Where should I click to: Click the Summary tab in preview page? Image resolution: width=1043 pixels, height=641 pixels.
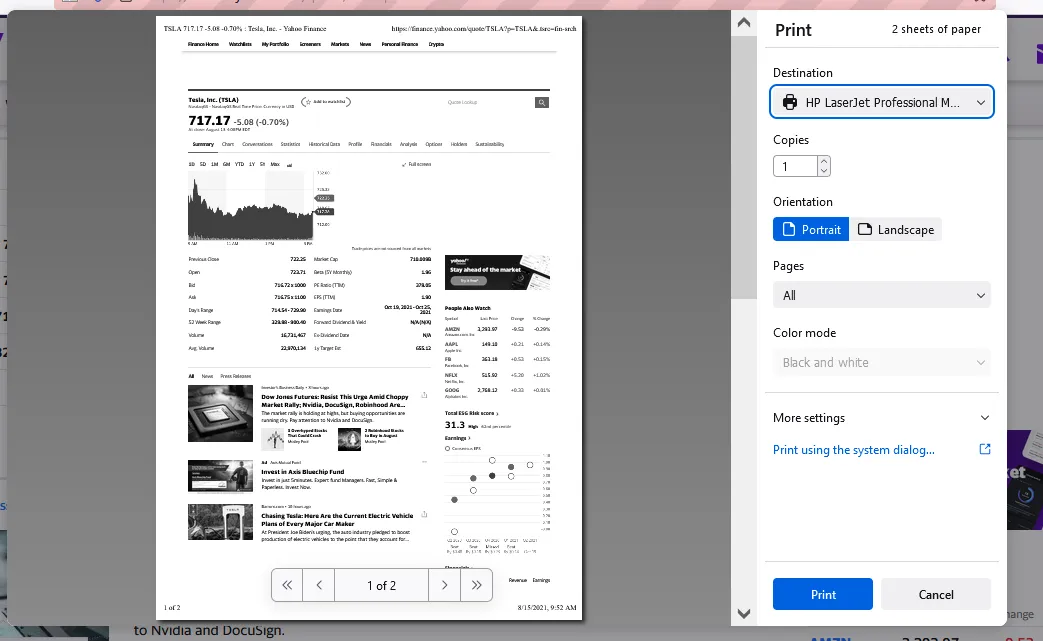[203, 144]
